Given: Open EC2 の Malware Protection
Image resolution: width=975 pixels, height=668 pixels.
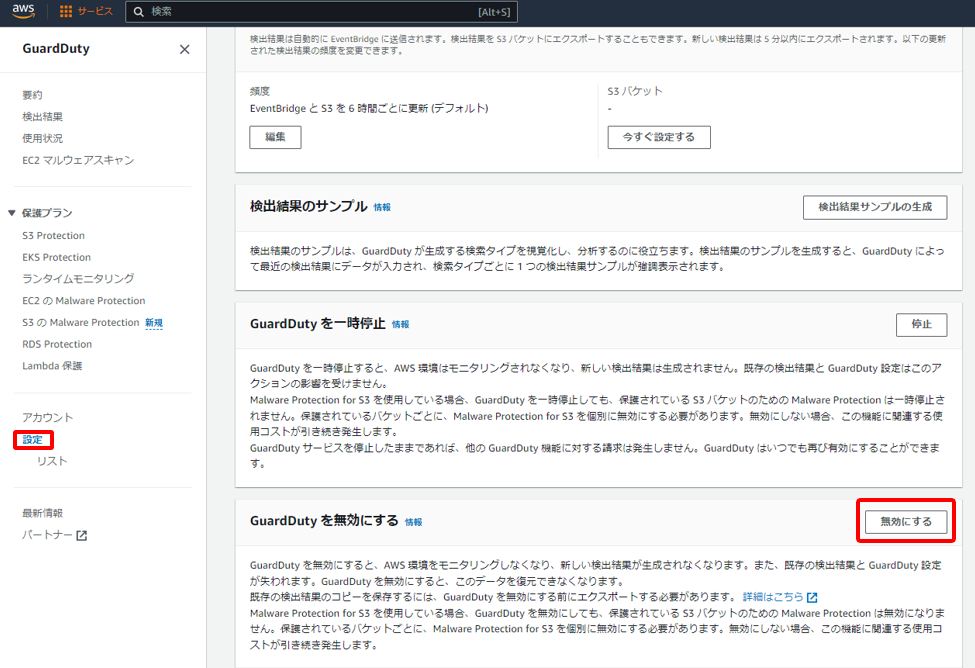Looking at the screenshot, I should pyautogui.click(x=84, y=301).
